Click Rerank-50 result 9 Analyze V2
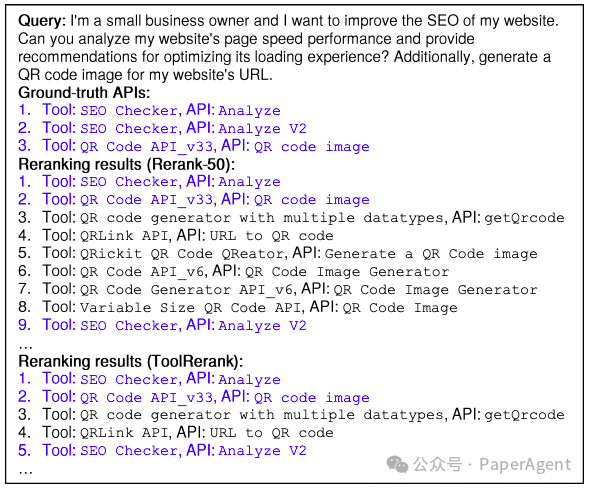The height and width of the screenshot is (488, 589). coord(162,325)
